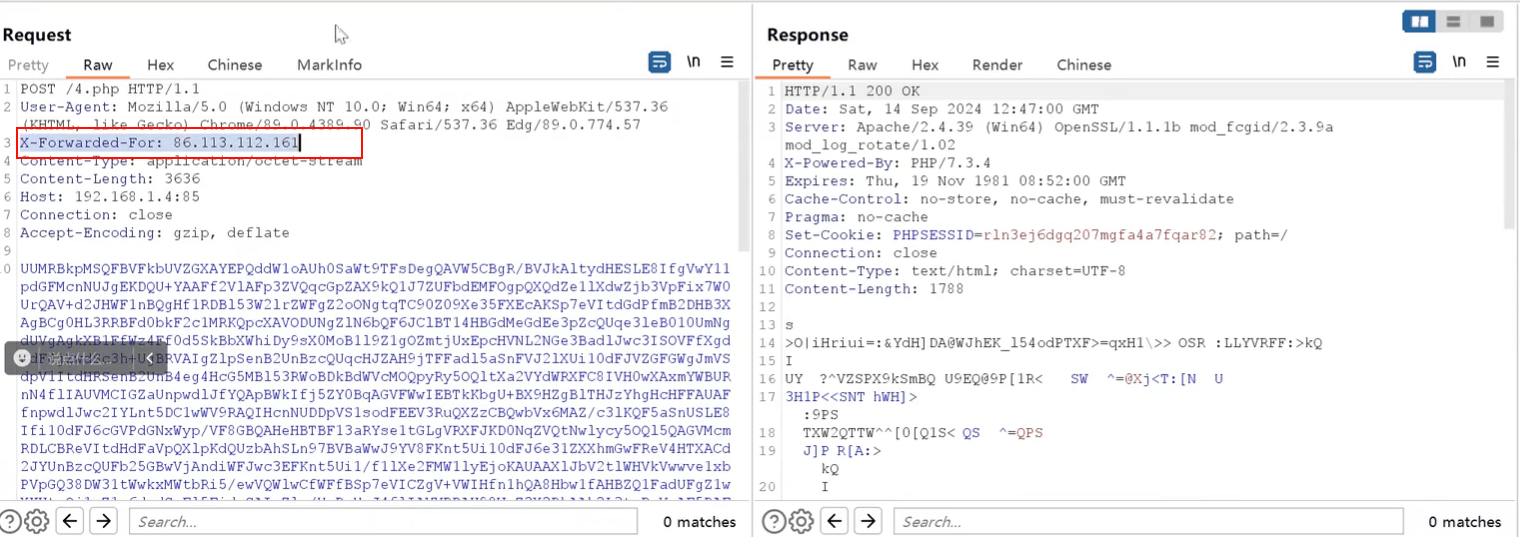Image resolution: width=1520 pixels, height=537 pixels.
Task: Click the 'Accept-Encoding: gzip, deflate' line
Action: pos(155,232)
